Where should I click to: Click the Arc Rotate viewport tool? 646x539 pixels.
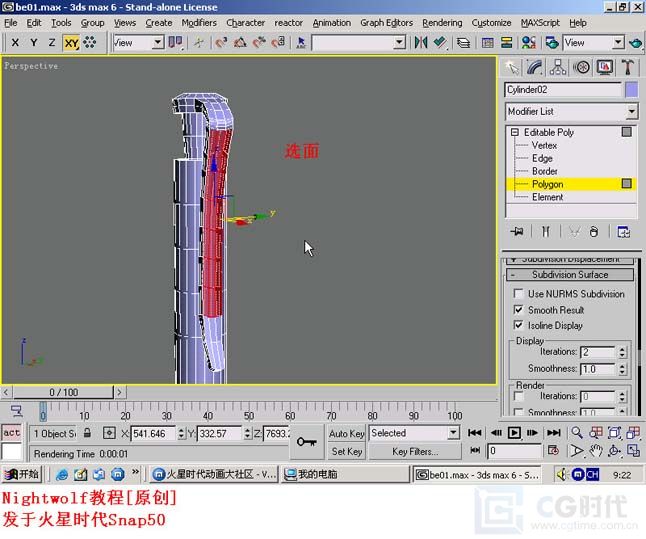point(614,451)
